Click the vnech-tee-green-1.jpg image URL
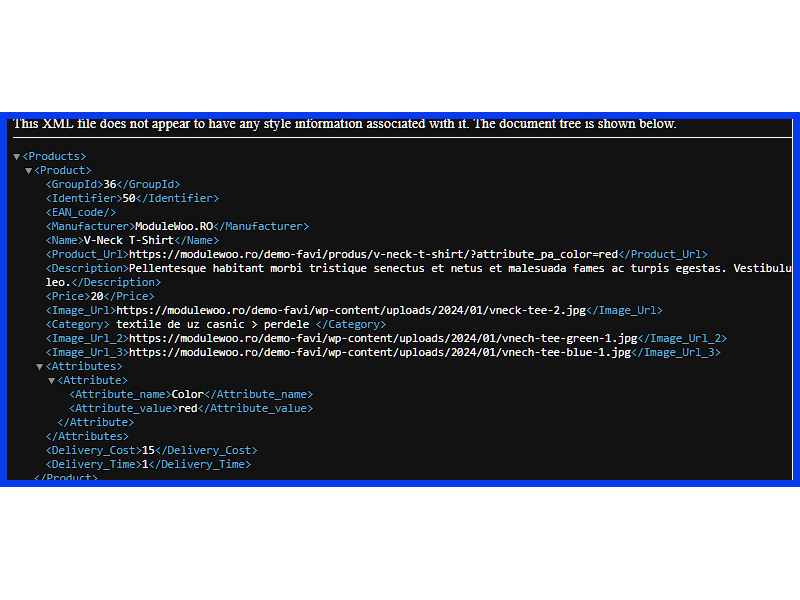 coord(383,338)
